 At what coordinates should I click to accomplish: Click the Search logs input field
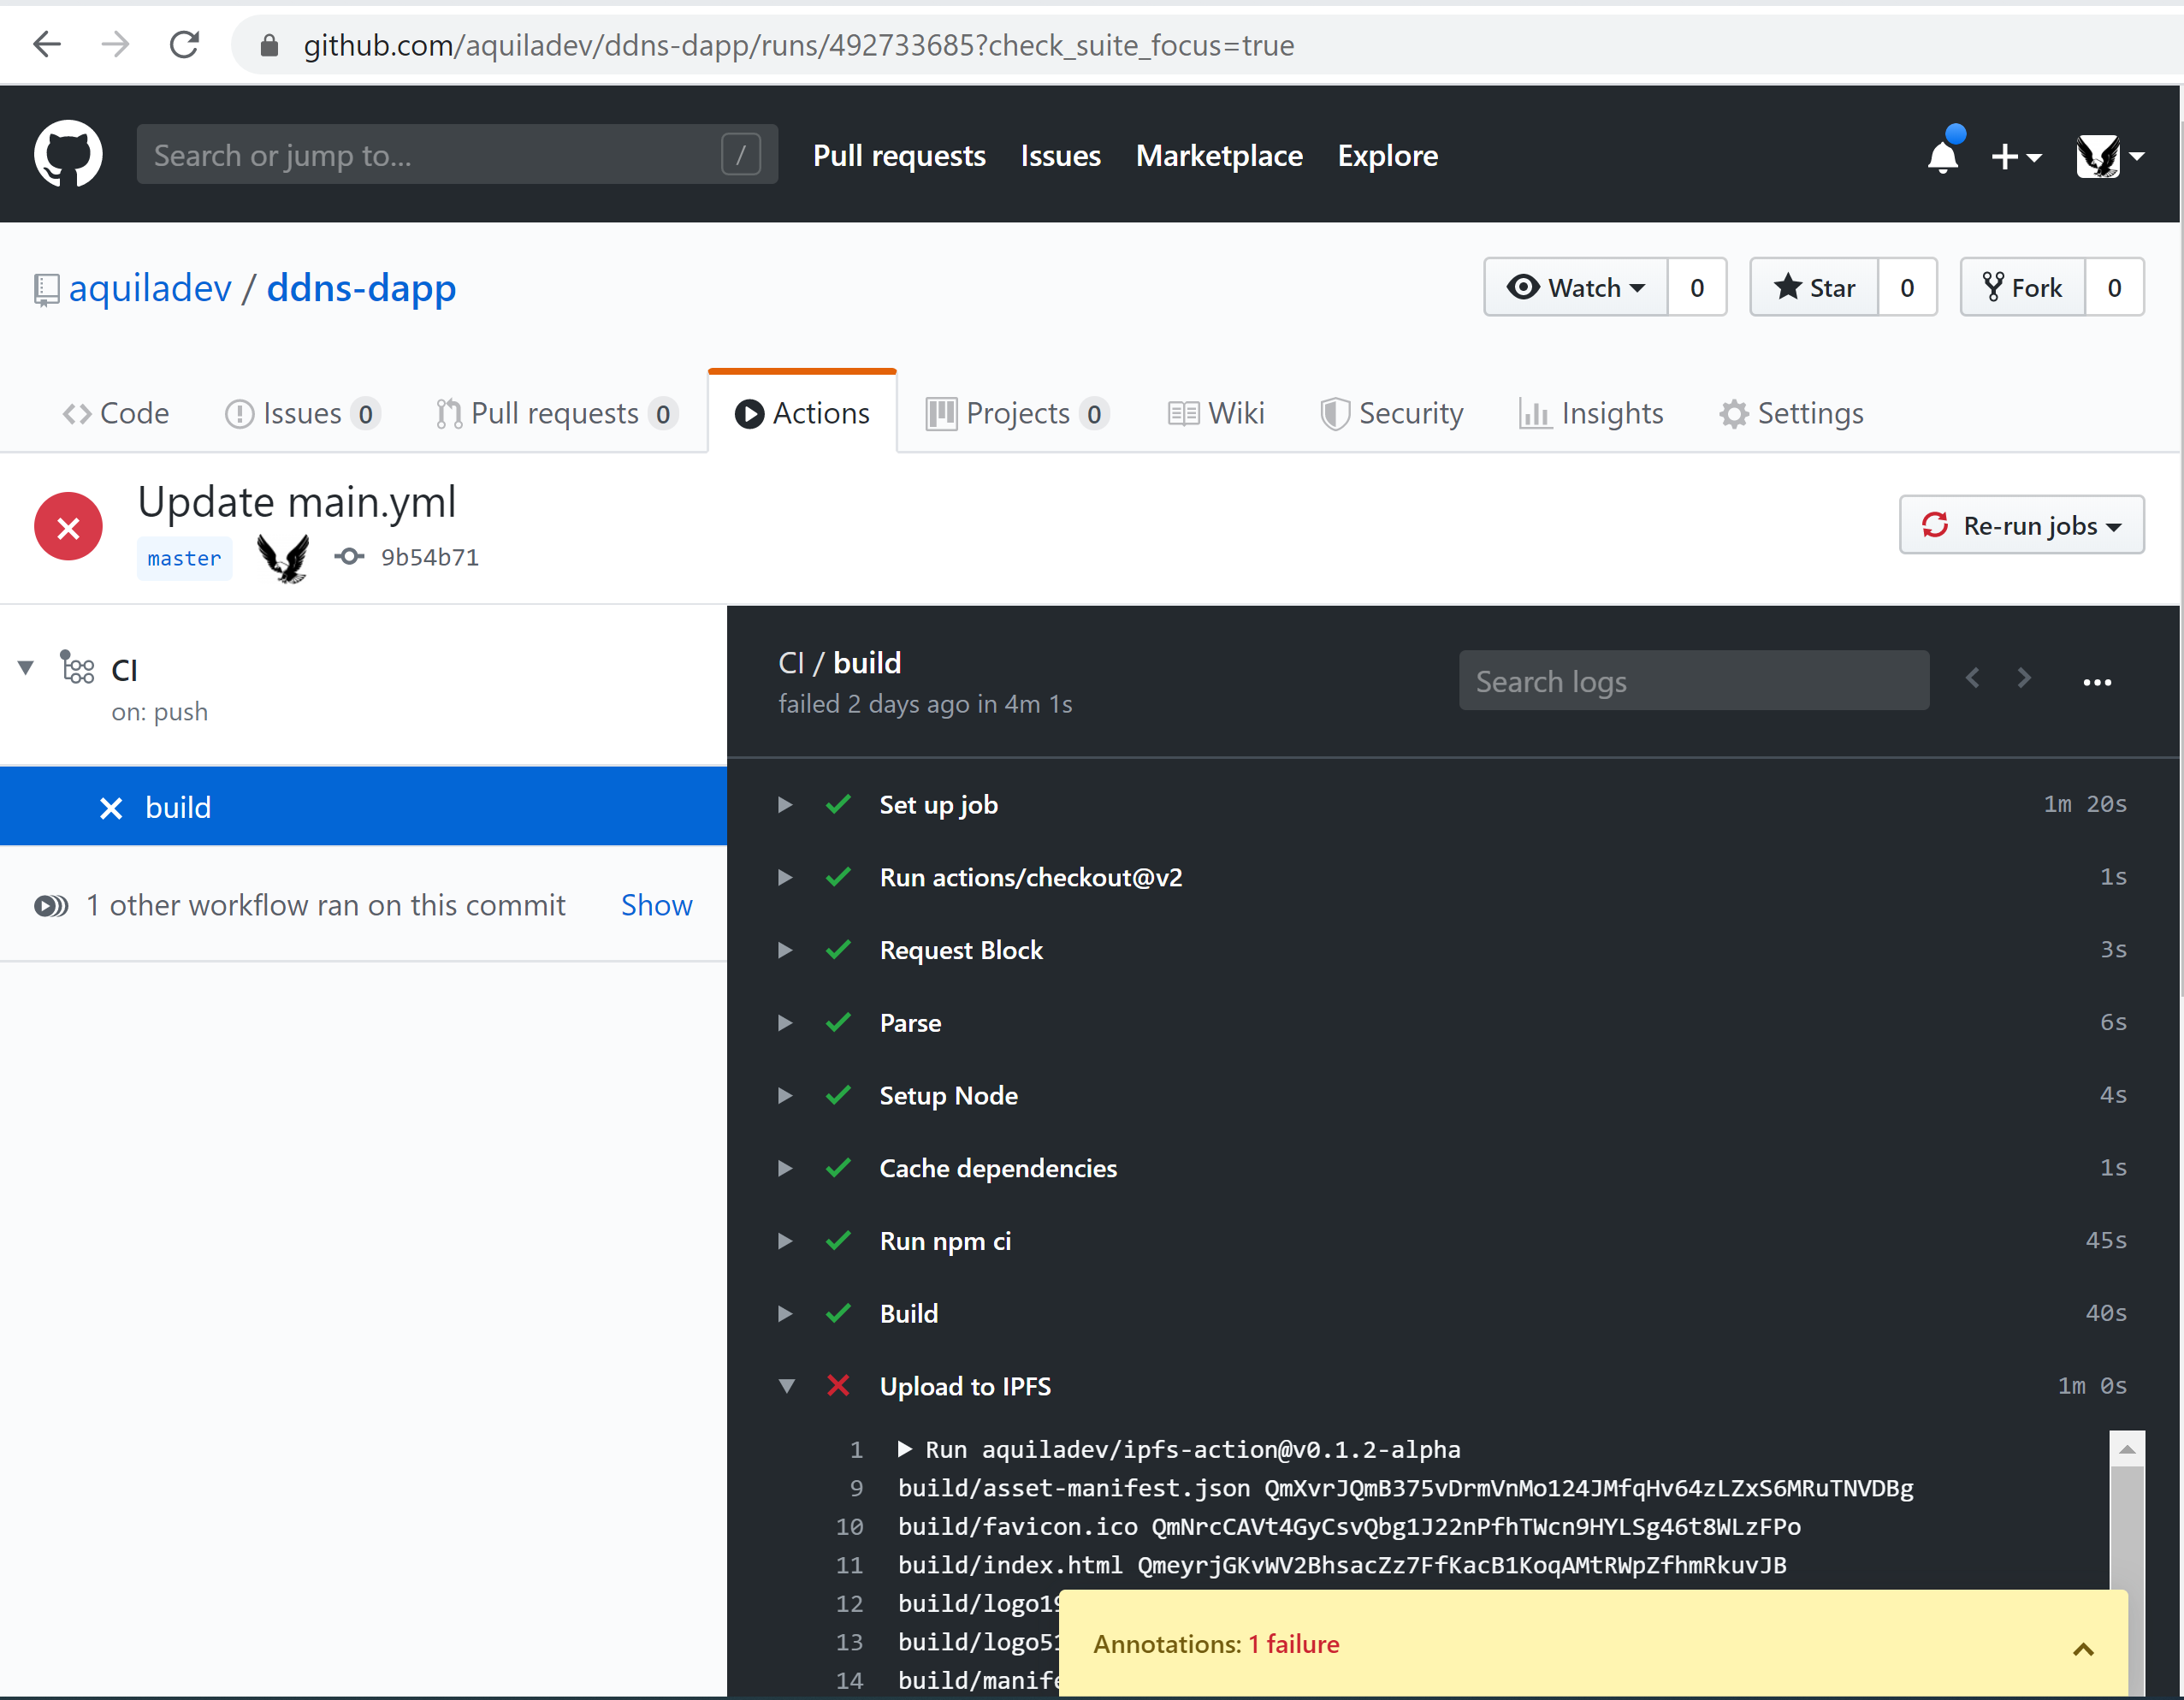click(x=1693, y=681)
